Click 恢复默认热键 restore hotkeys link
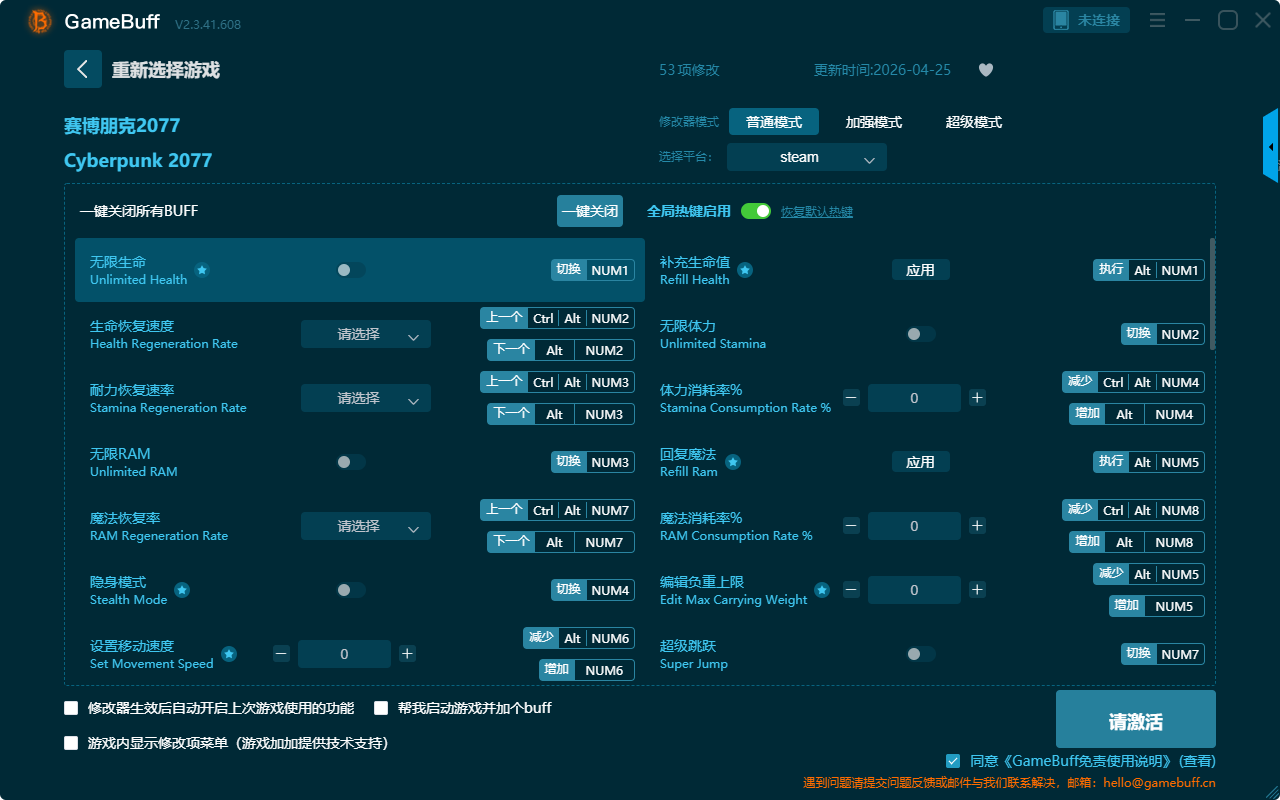The height and width of the screenshot is (800, 1280). [817, 212]
